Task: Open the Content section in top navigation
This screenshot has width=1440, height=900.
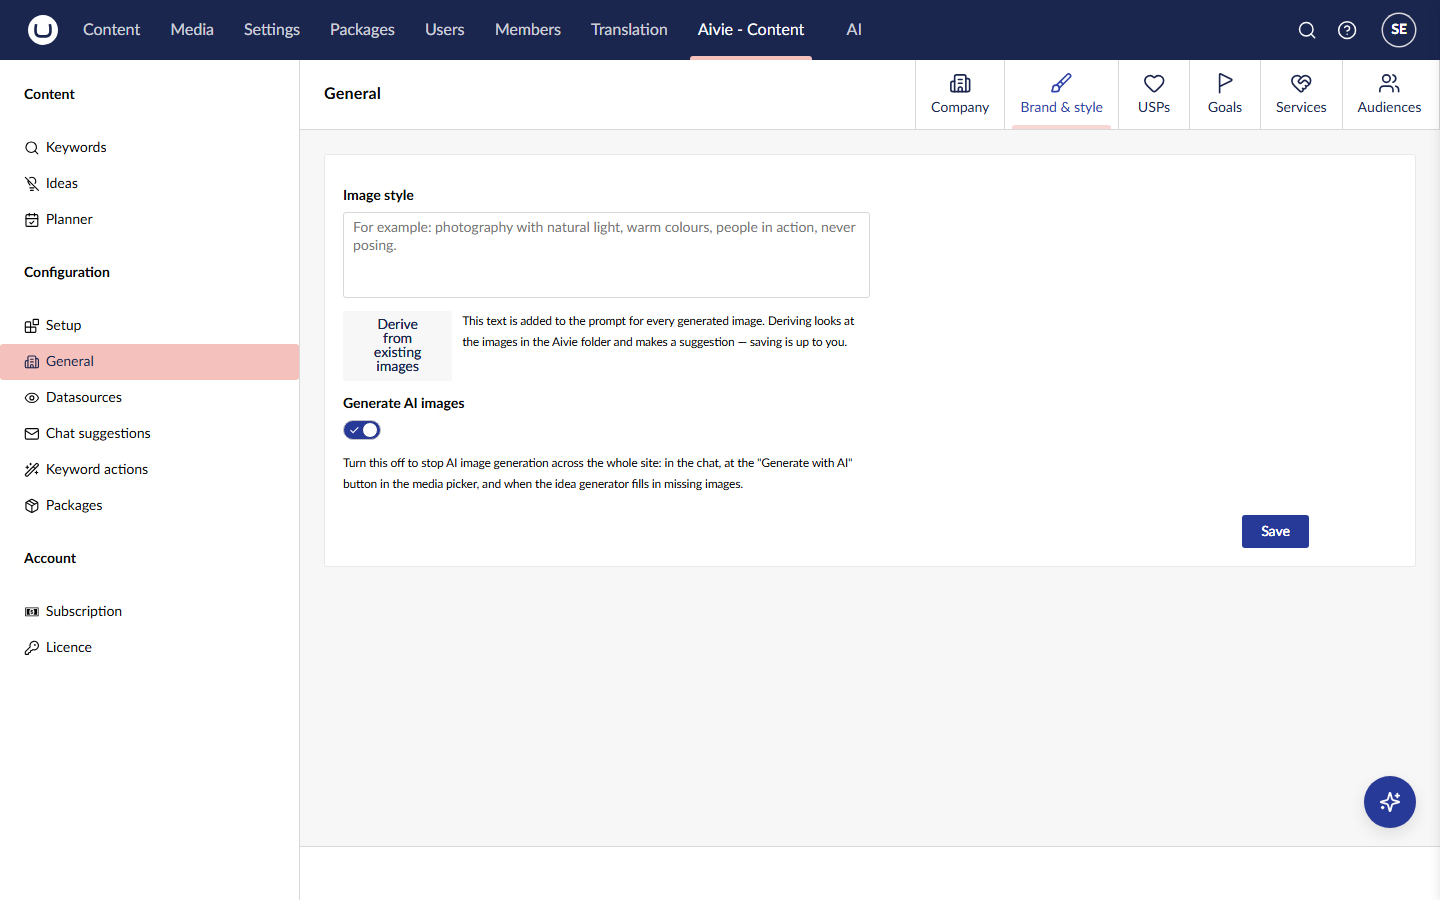Action: pos(111,30)
